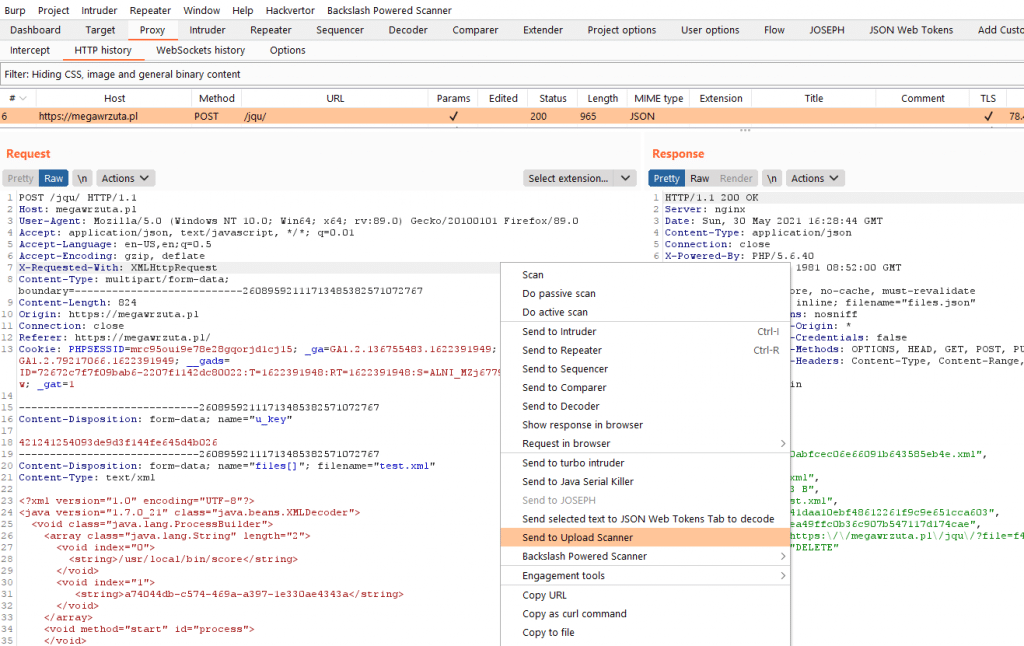The image size is (1024, 646).
Task: Open the Hackvertor menu
Action: (290, 10)
